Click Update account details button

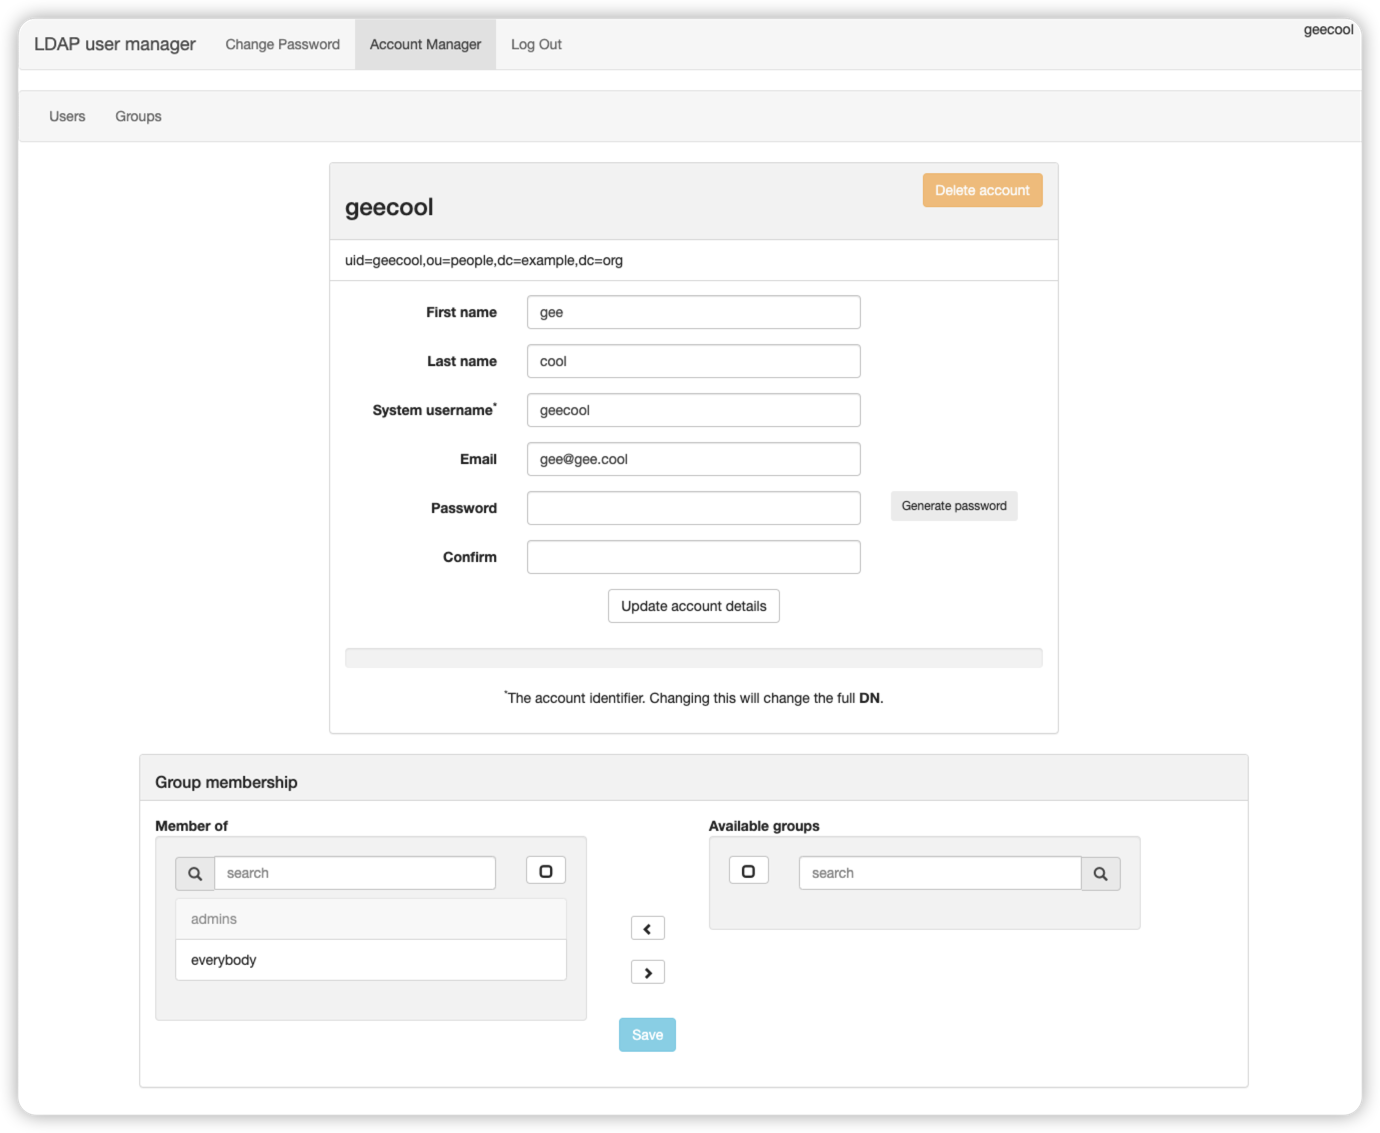point(693,606)
